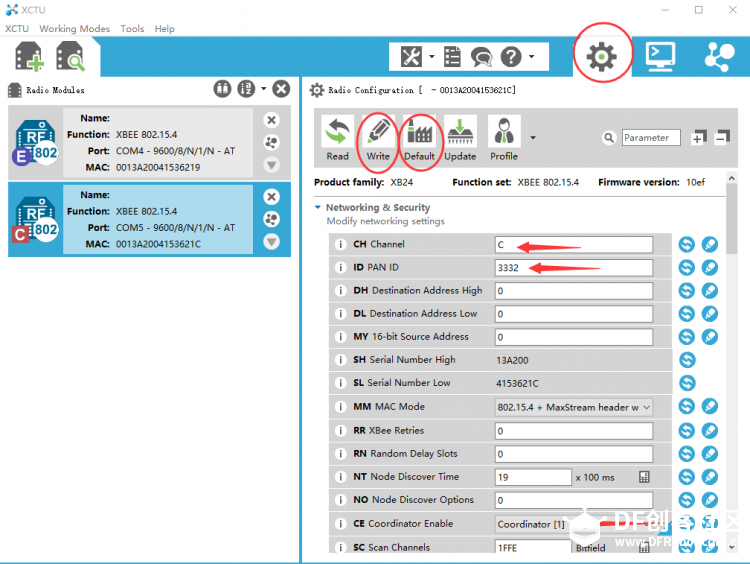Refresh RN Random Delay Slots
Viewport: 750px width, 564px height.
coord(687,453)
